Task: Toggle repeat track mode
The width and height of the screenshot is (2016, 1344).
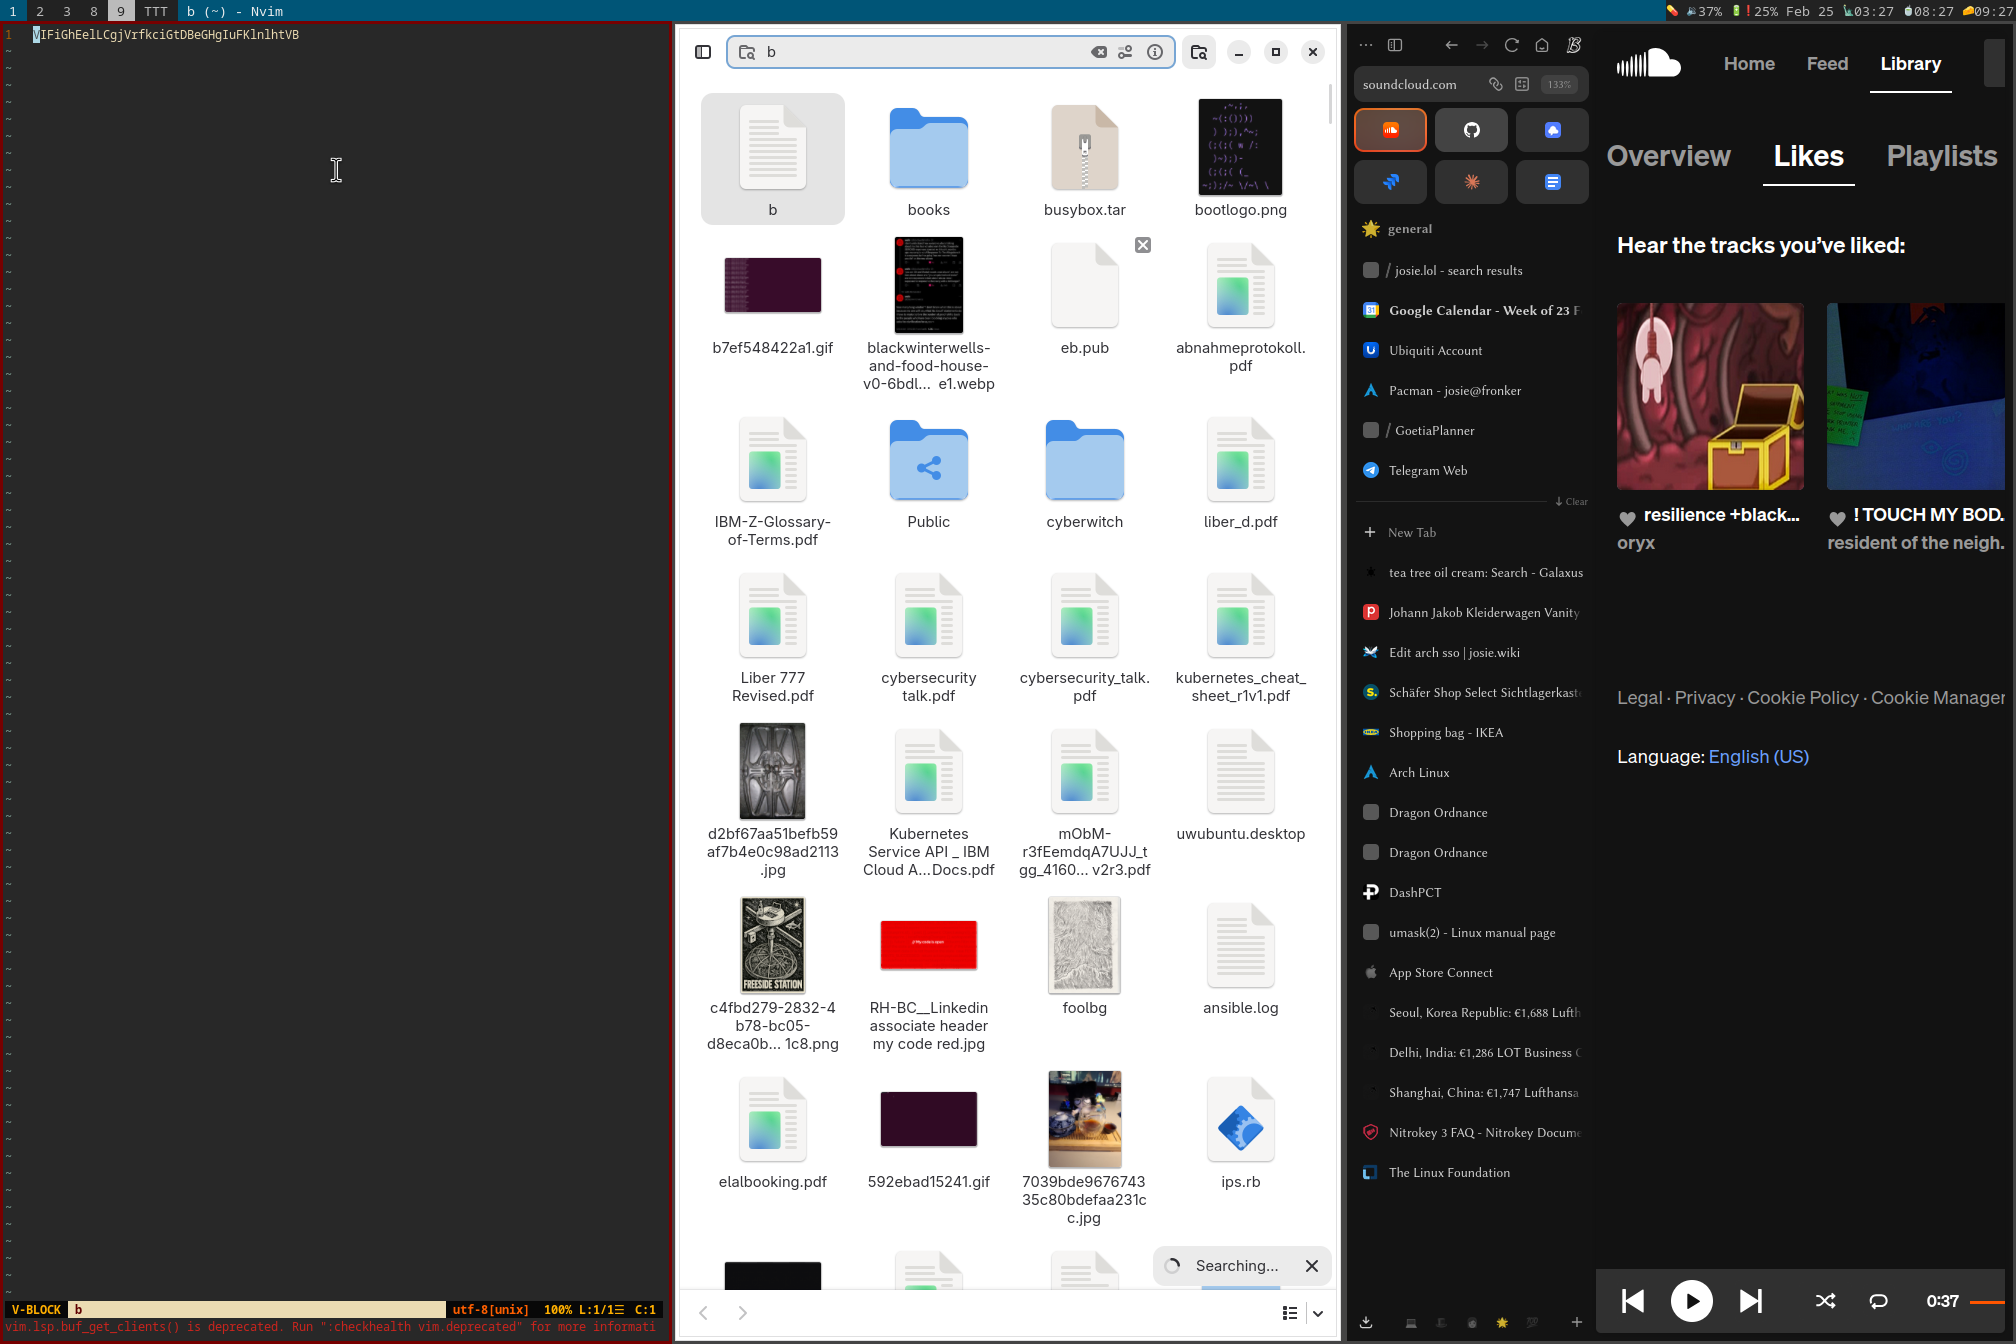Action: [x=1878, y=1301]
